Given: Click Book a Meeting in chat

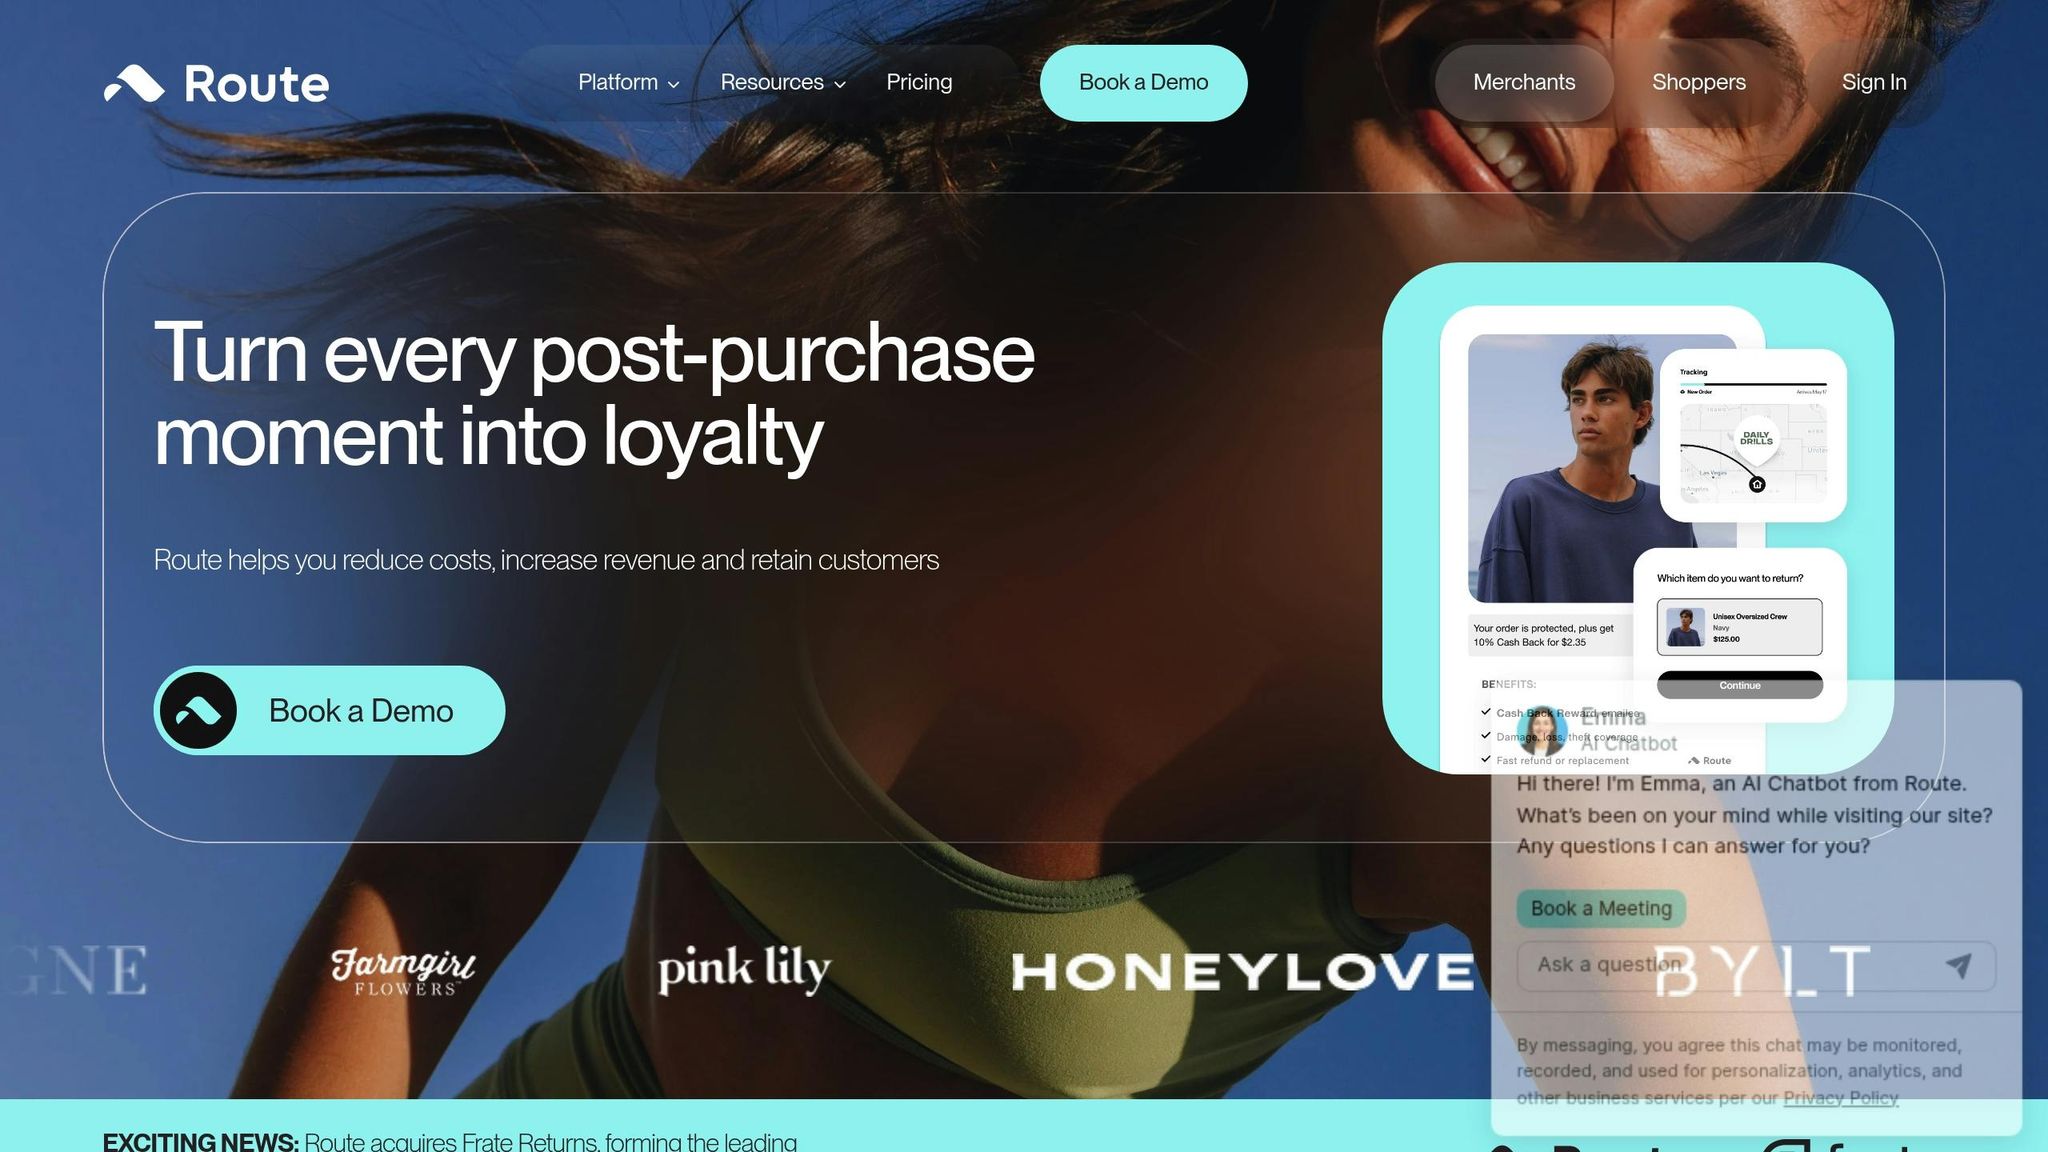Looking at the screenshot, I should tap(1601, 908).
